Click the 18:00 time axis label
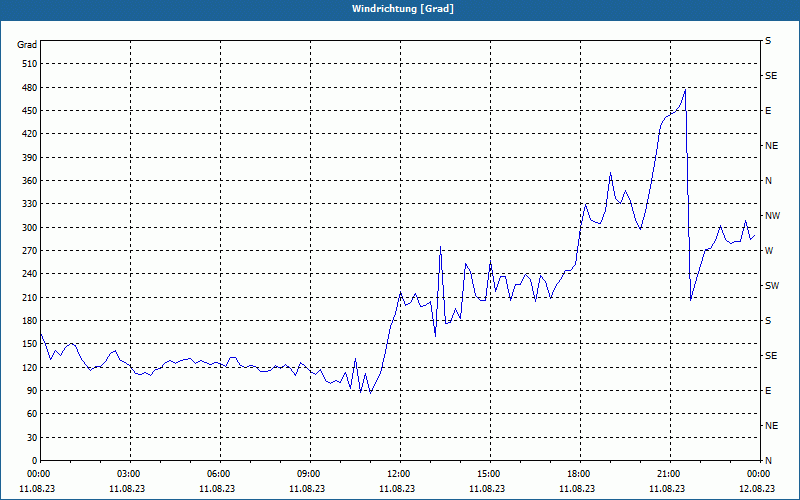 [x=581, y=473]
